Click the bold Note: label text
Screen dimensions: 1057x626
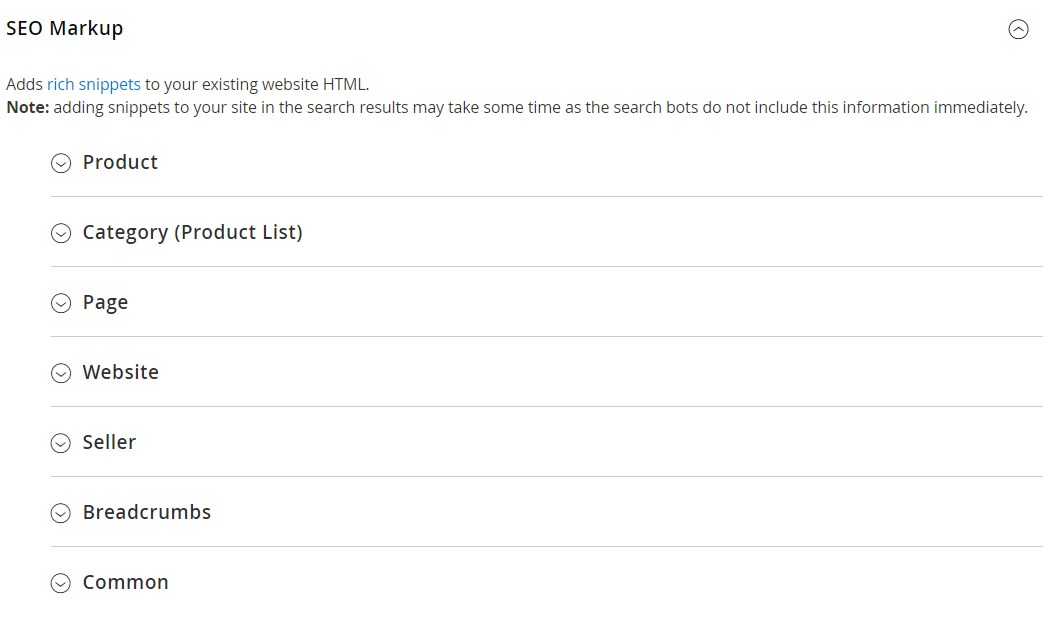pos(27,107)
